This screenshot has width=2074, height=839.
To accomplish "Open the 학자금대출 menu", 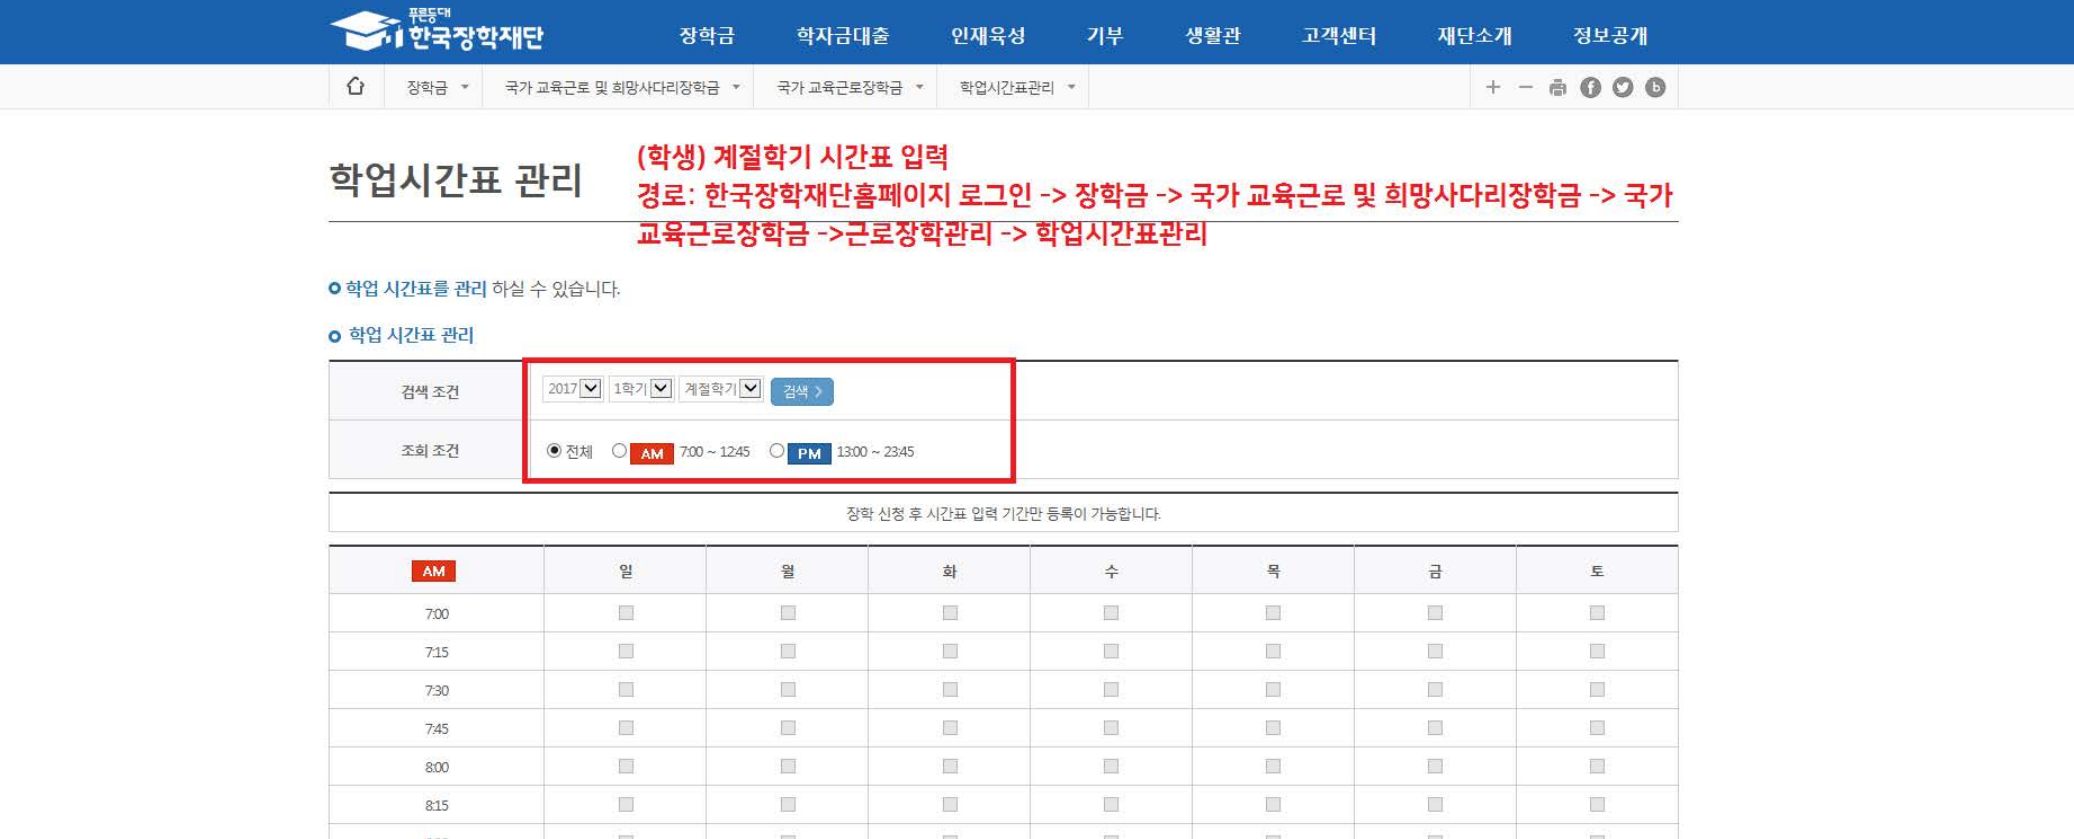I will point(842,36).
